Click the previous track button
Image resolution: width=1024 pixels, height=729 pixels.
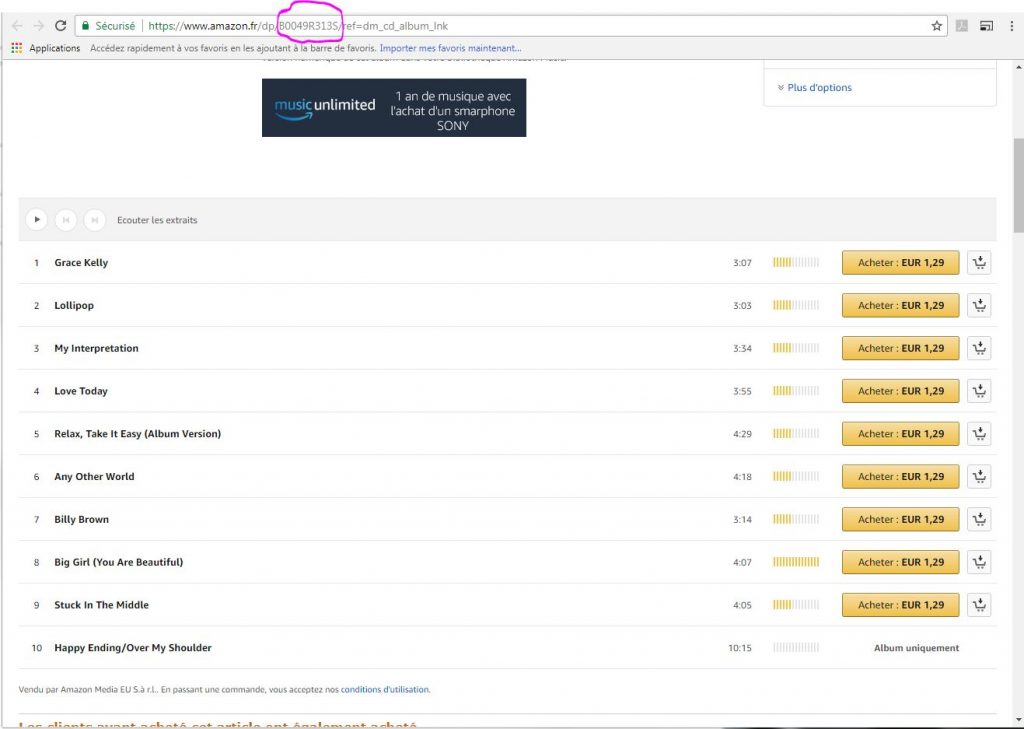(x=65, y=220)
